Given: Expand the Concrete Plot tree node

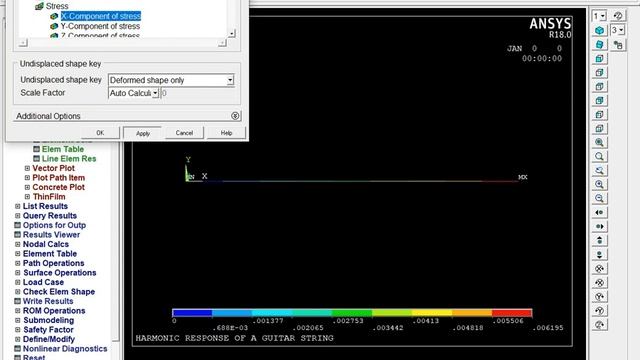Looking at the screenshot, I should pos(27,187).
